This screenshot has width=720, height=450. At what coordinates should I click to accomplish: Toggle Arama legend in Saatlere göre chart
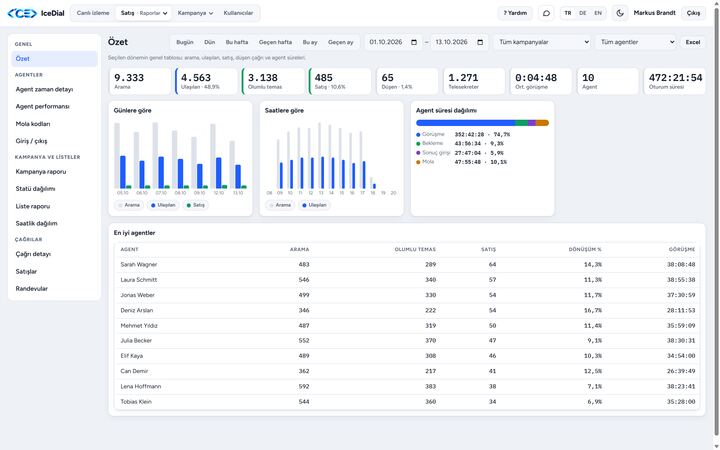[x=280, y=205]
